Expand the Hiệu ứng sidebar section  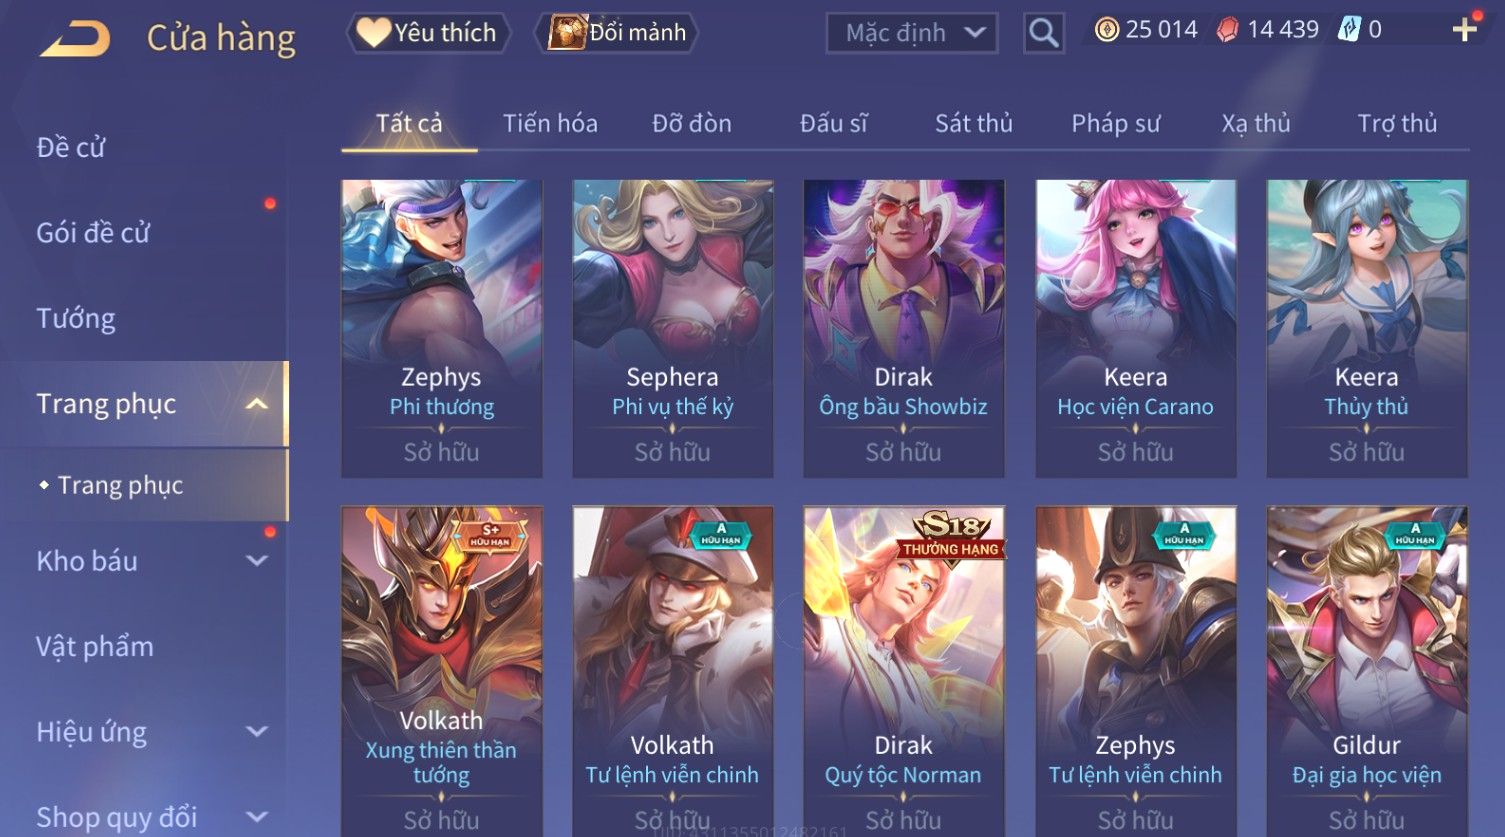click(x=257, y=732)
